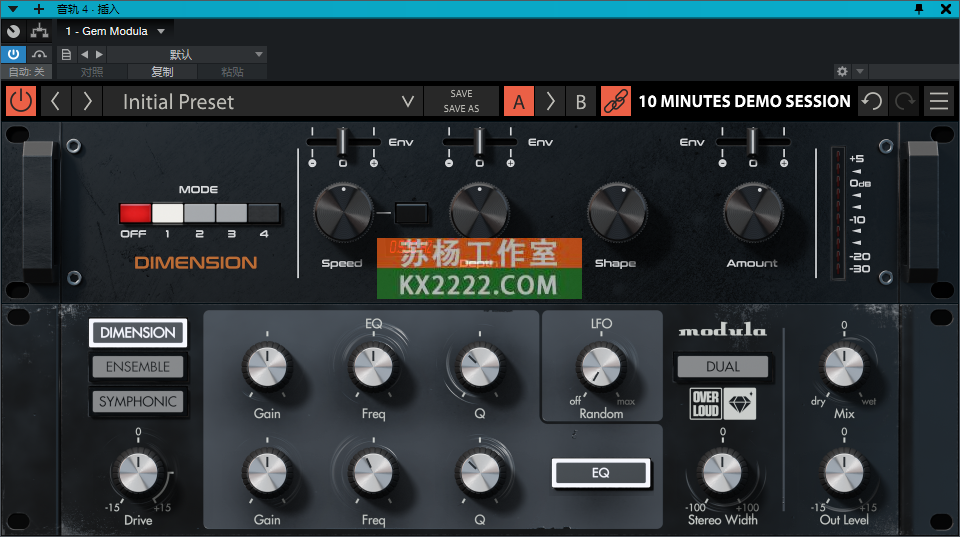
Task: Adjust the Amount knob
Action: click(753, 212)
